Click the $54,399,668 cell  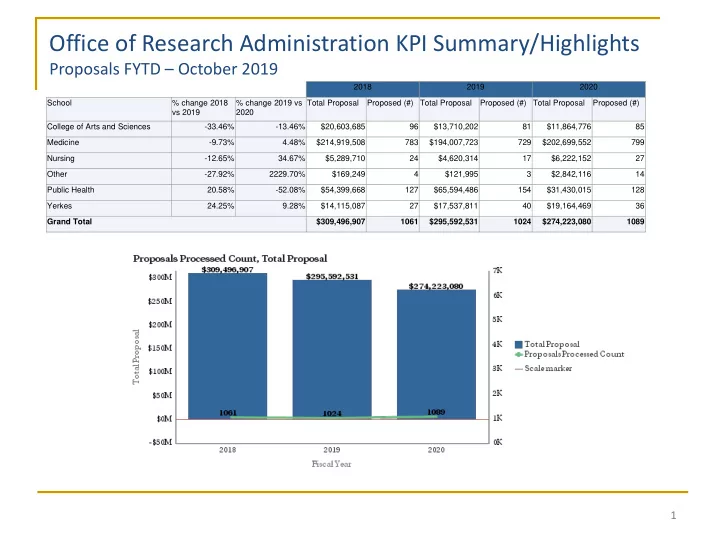pyautogui.click(x=336, y=190)
